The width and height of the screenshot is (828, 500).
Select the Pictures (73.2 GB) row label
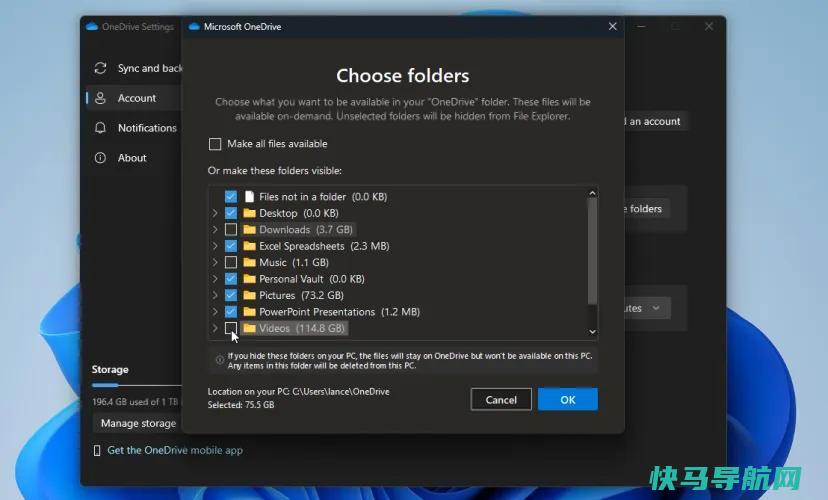point(301,295)
